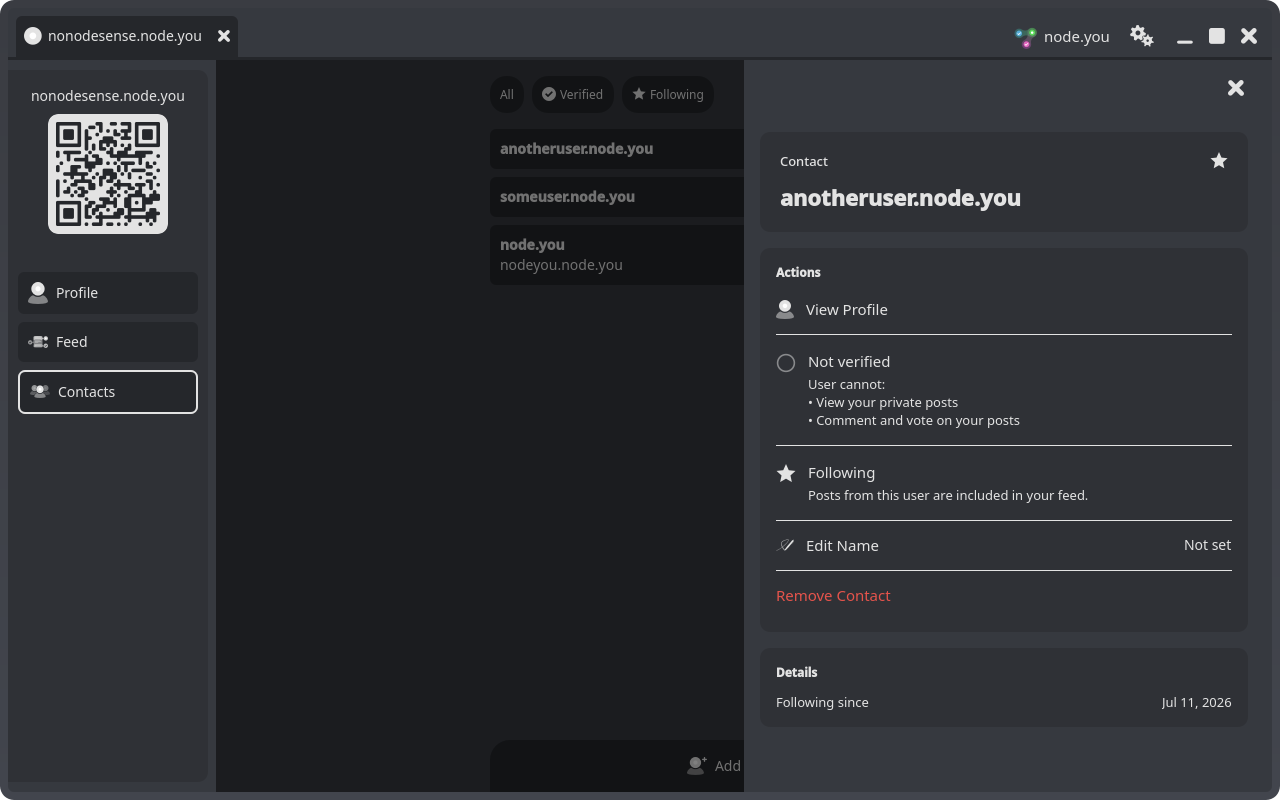Screen dimensions: 1280x800
Task: Maximize the window
Action: 1217,36
